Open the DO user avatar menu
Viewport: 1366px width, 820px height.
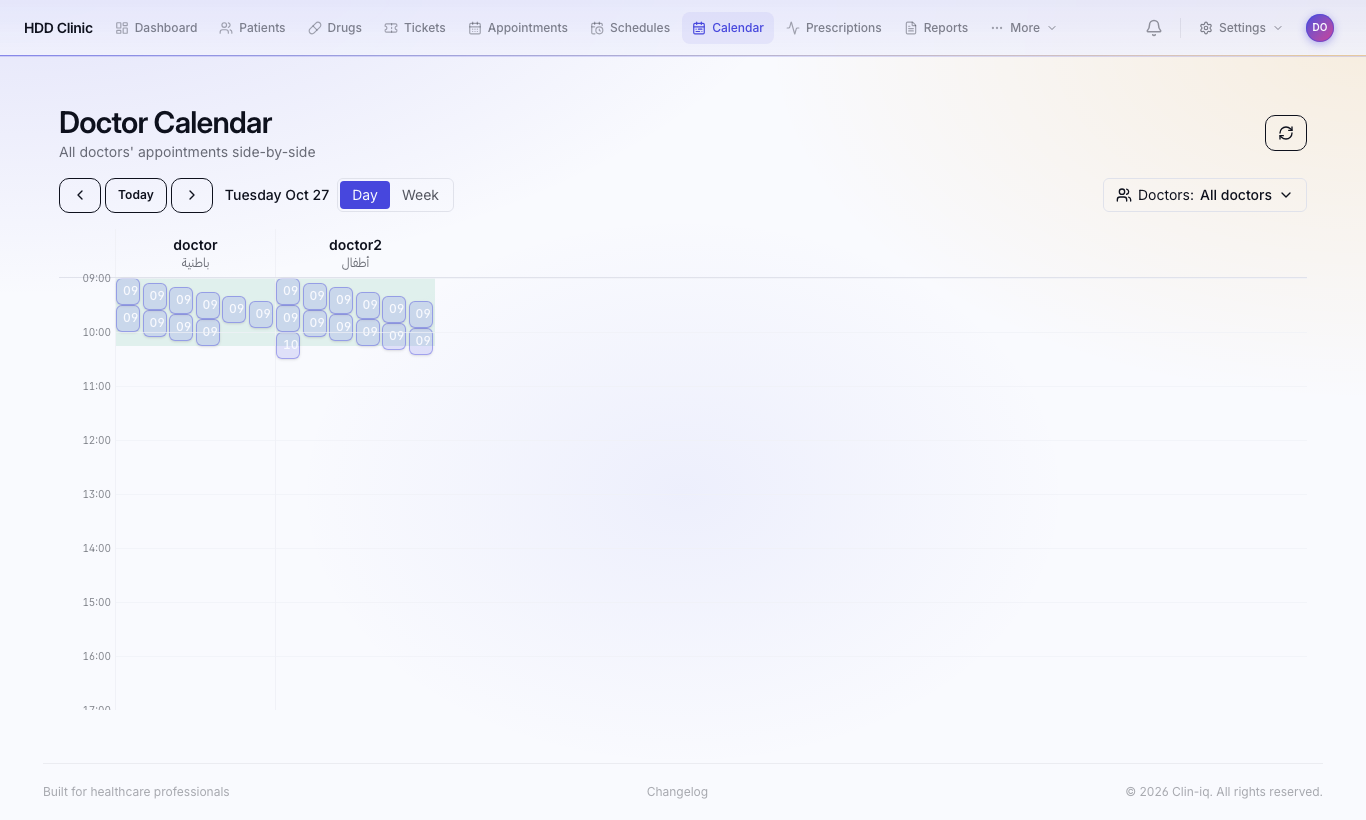[1320, 28]
